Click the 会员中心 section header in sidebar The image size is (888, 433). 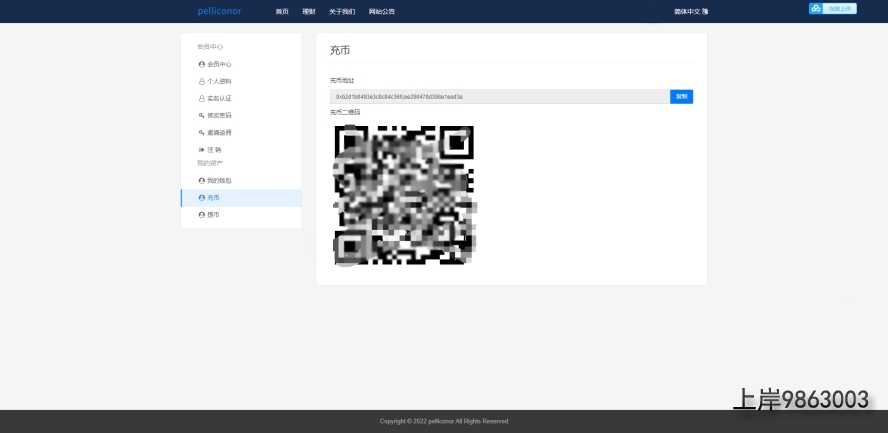click(210, 47)
